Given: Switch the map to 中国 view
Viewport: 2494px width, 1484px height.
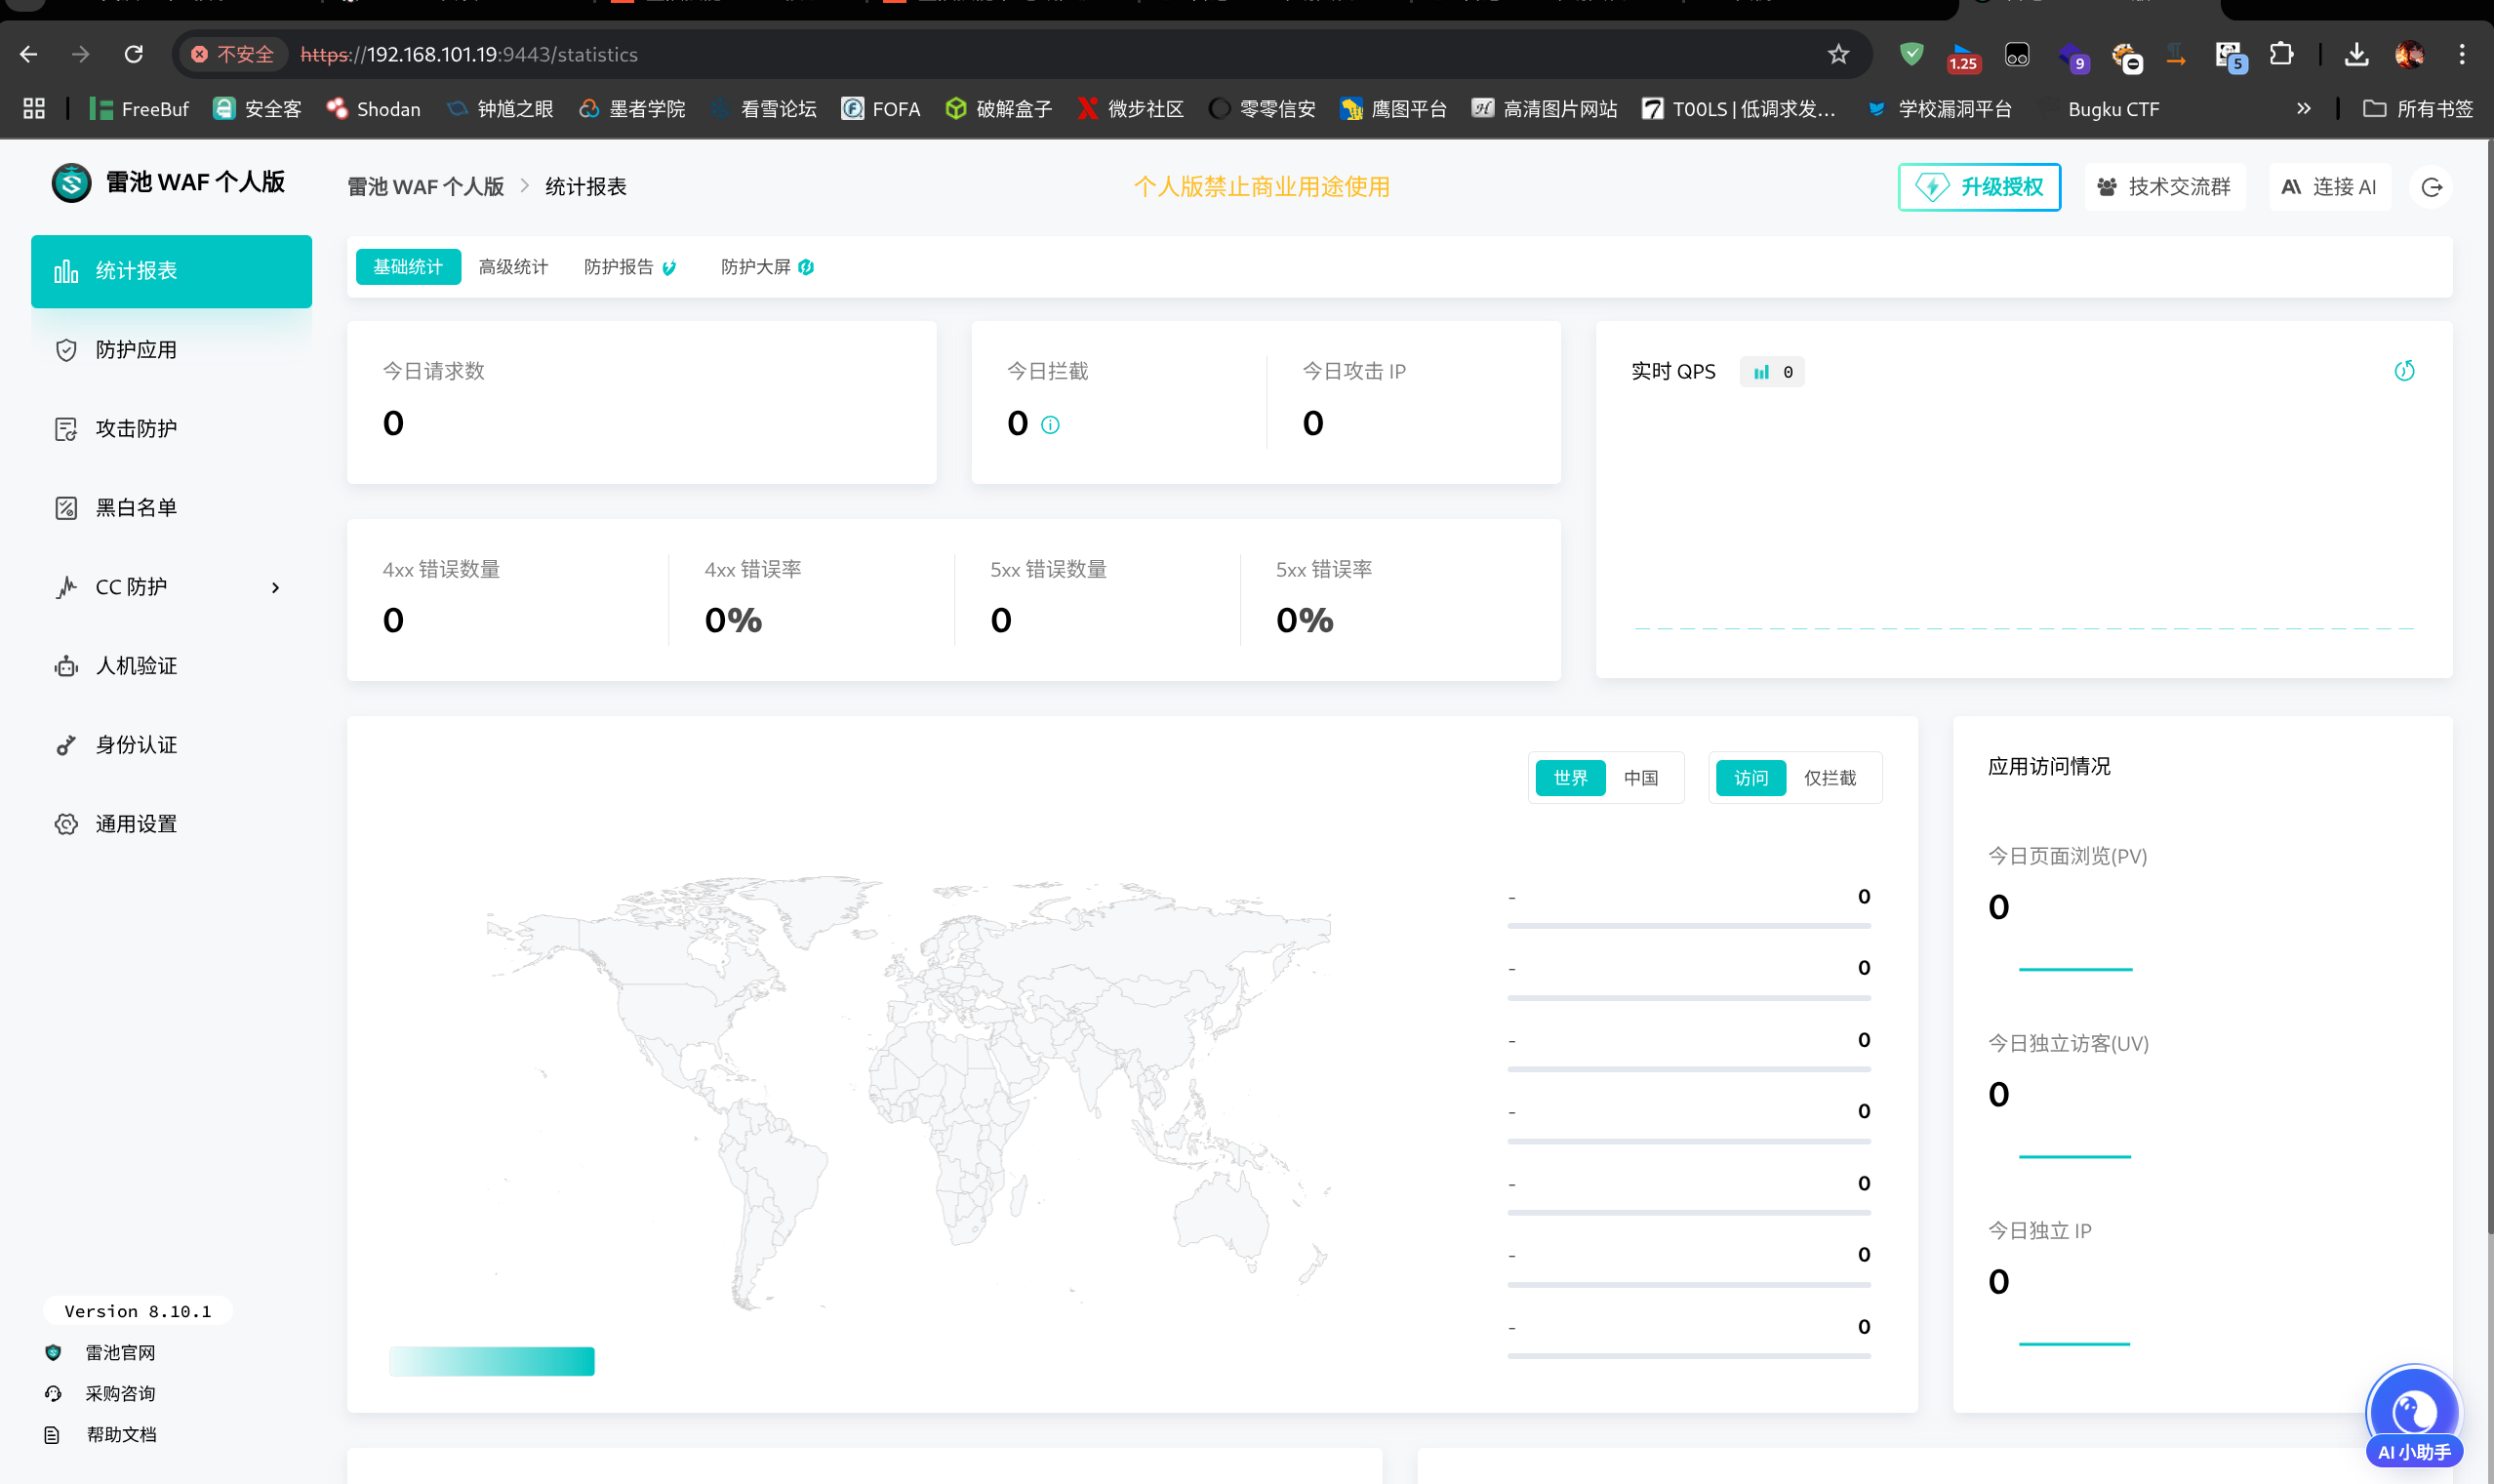Looking at the screenshot, I should point(1641,778).
